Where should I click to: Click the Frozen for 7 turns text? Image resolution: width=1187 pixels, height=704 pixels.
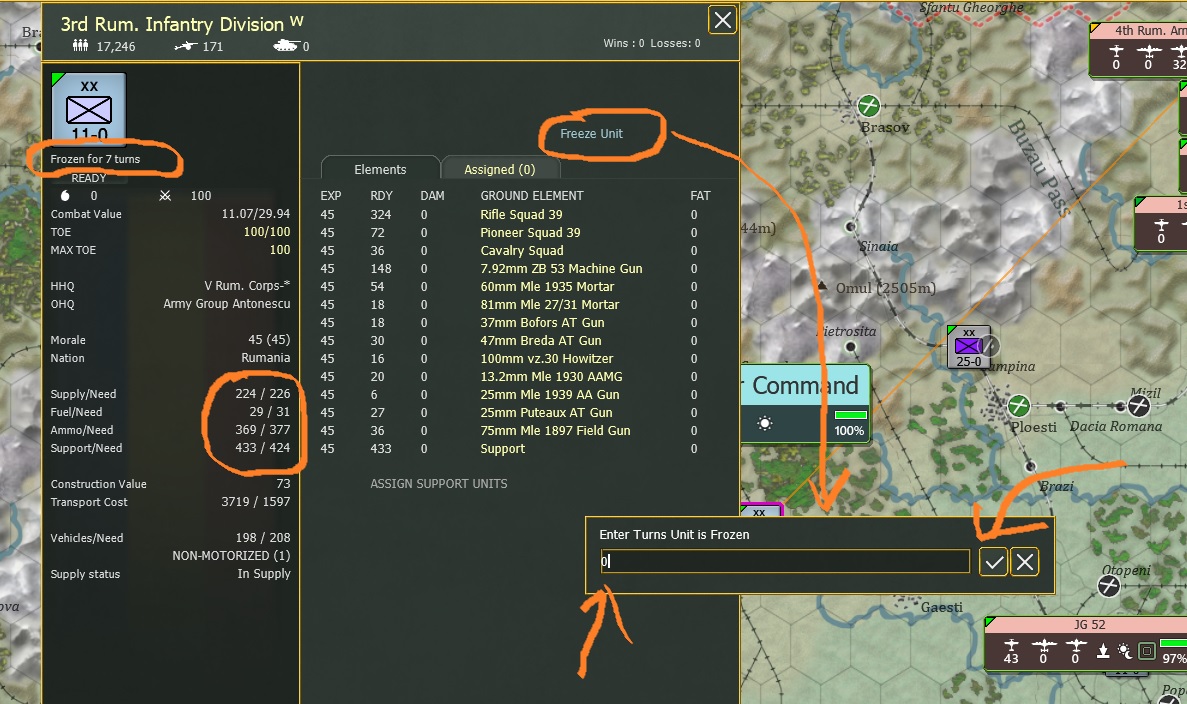(95, 159)
